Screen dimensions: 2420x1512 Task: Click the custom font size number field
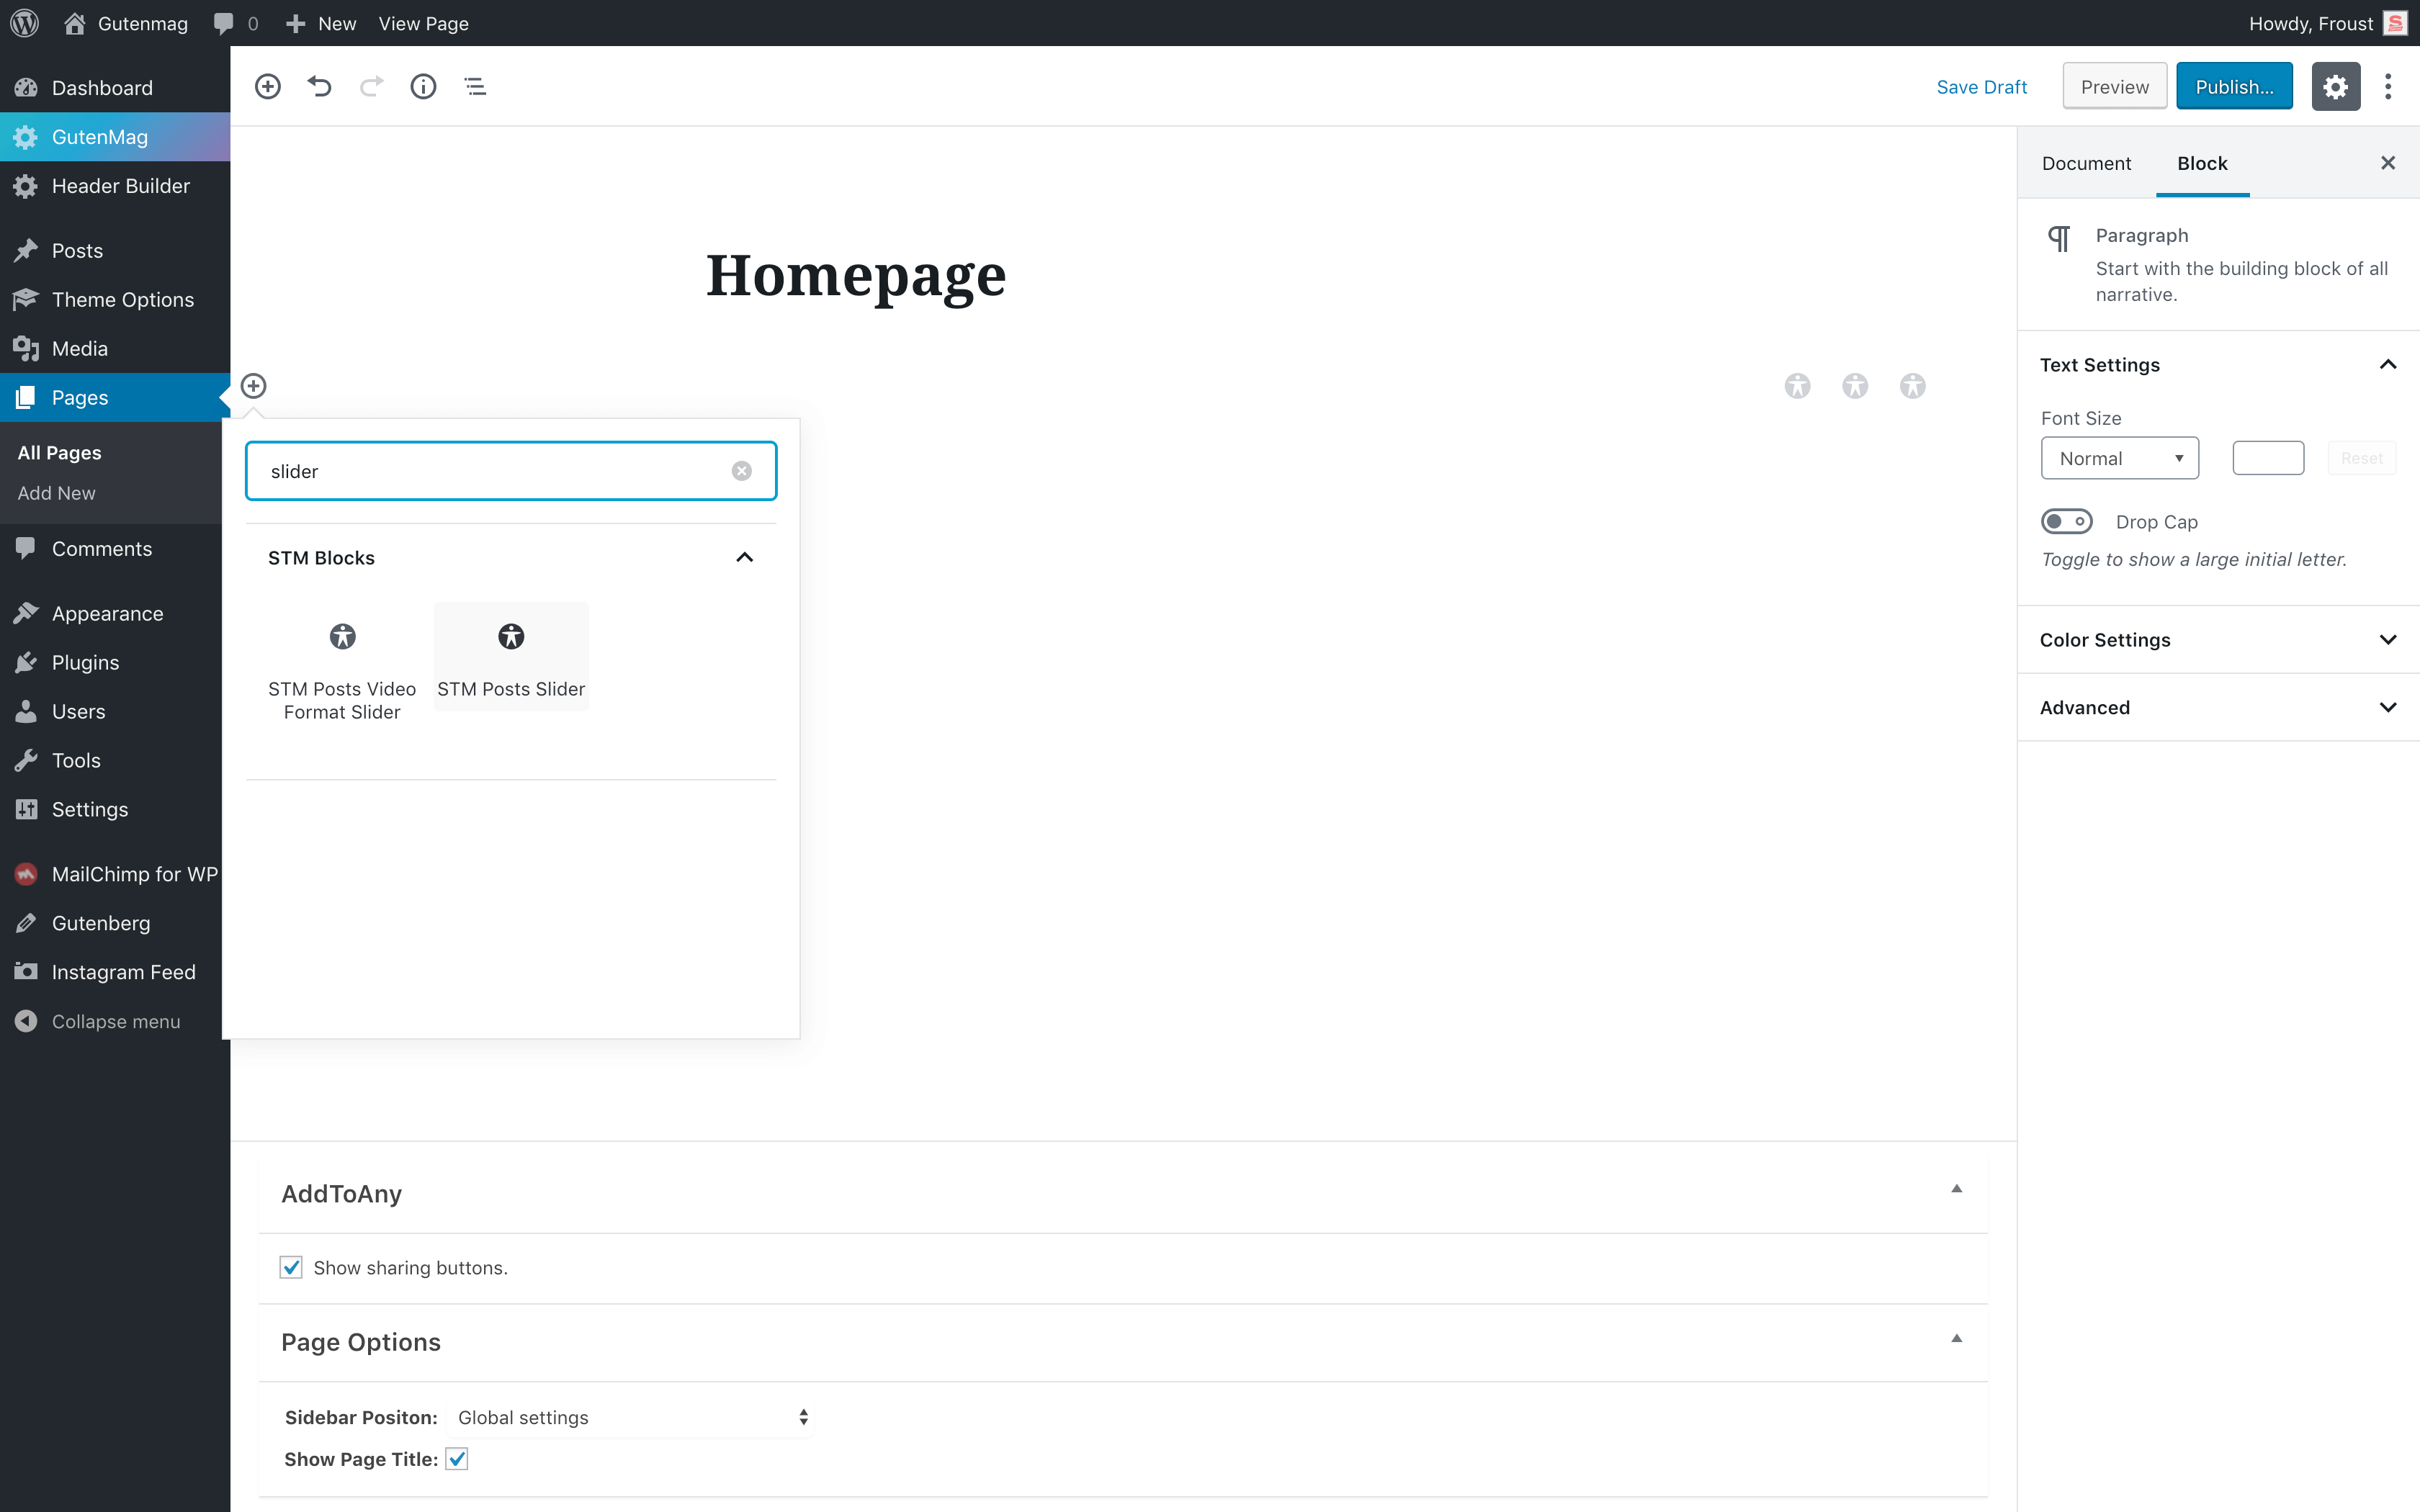(x=2267, y=458)
